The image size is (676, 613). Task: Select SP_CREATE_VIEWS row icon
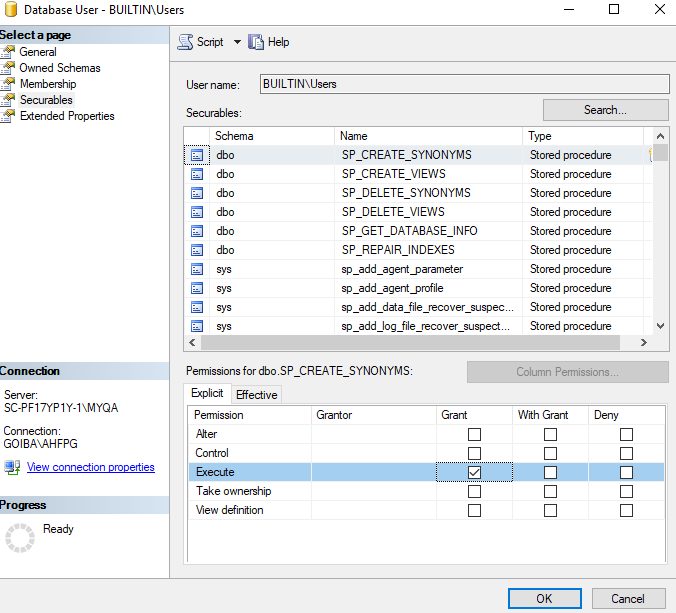click(197, 174)
